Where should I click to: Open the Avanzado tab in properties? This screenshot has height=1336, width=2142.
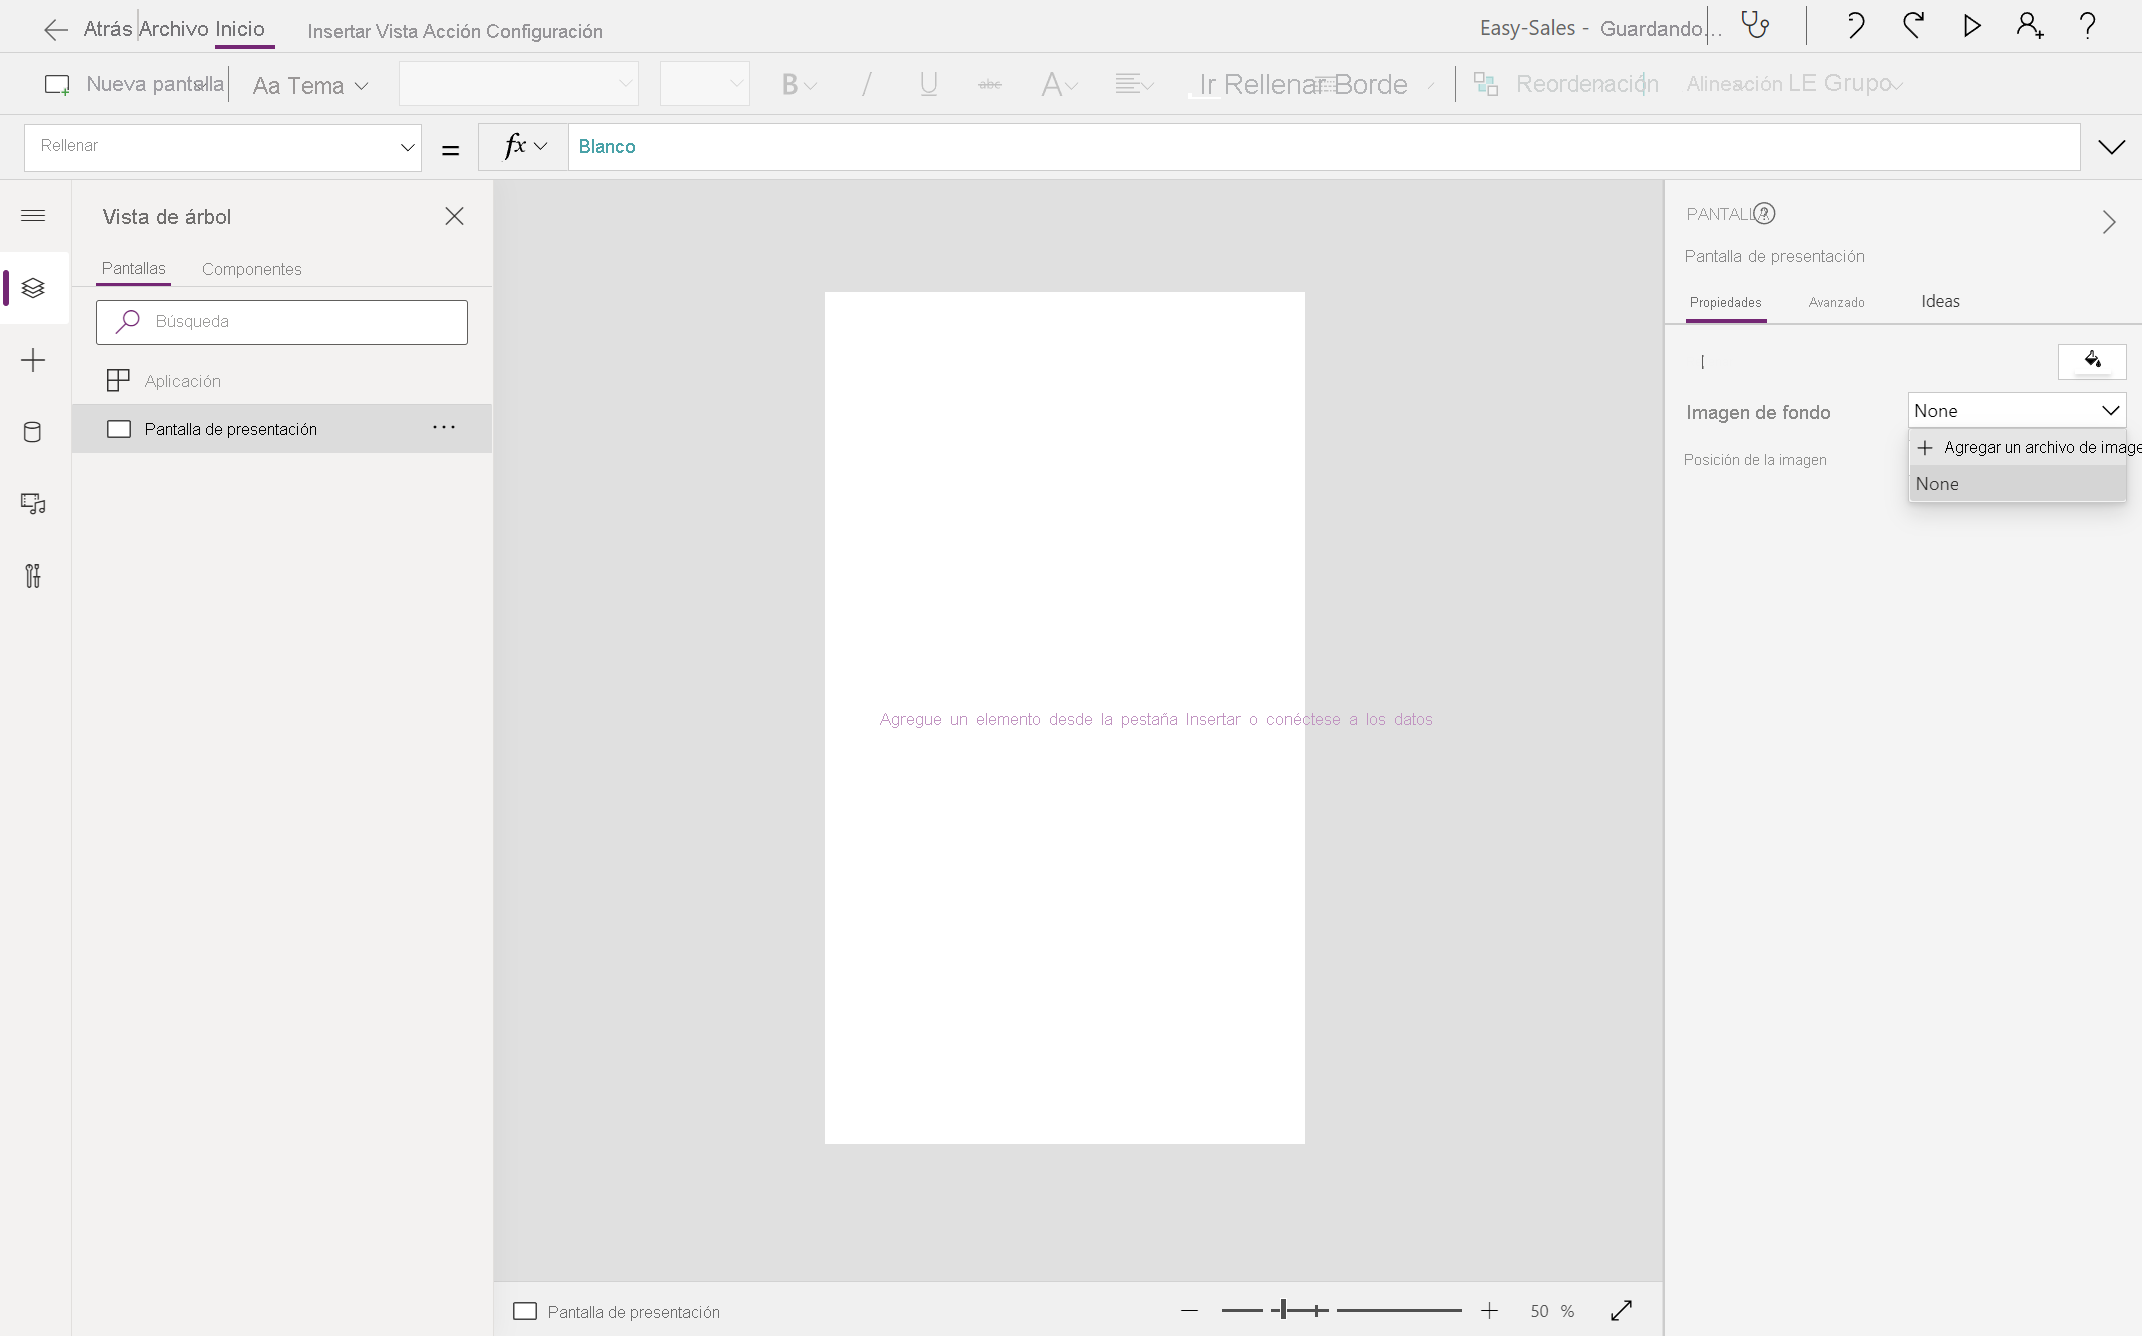[x=1836, y=302]
